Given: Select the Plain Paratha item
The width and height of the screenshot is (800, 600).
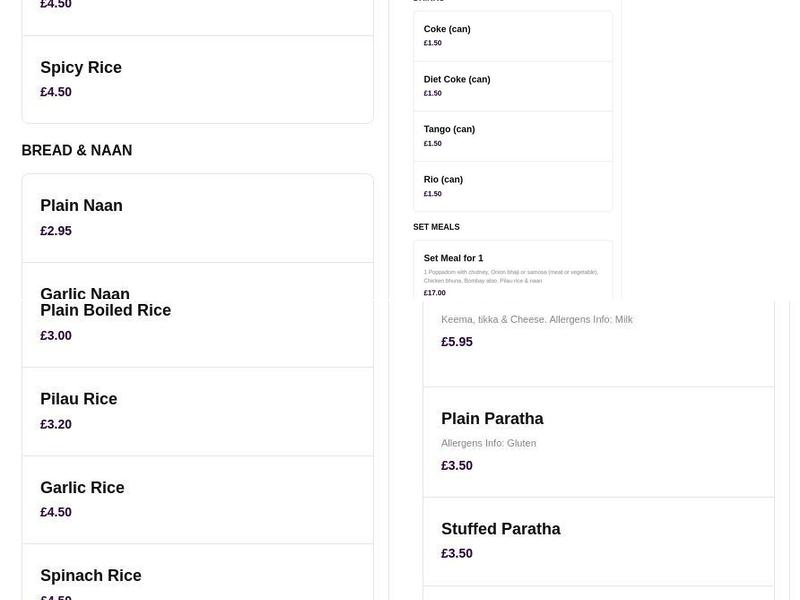Looking at the screenshot, I should coord(598,441).
